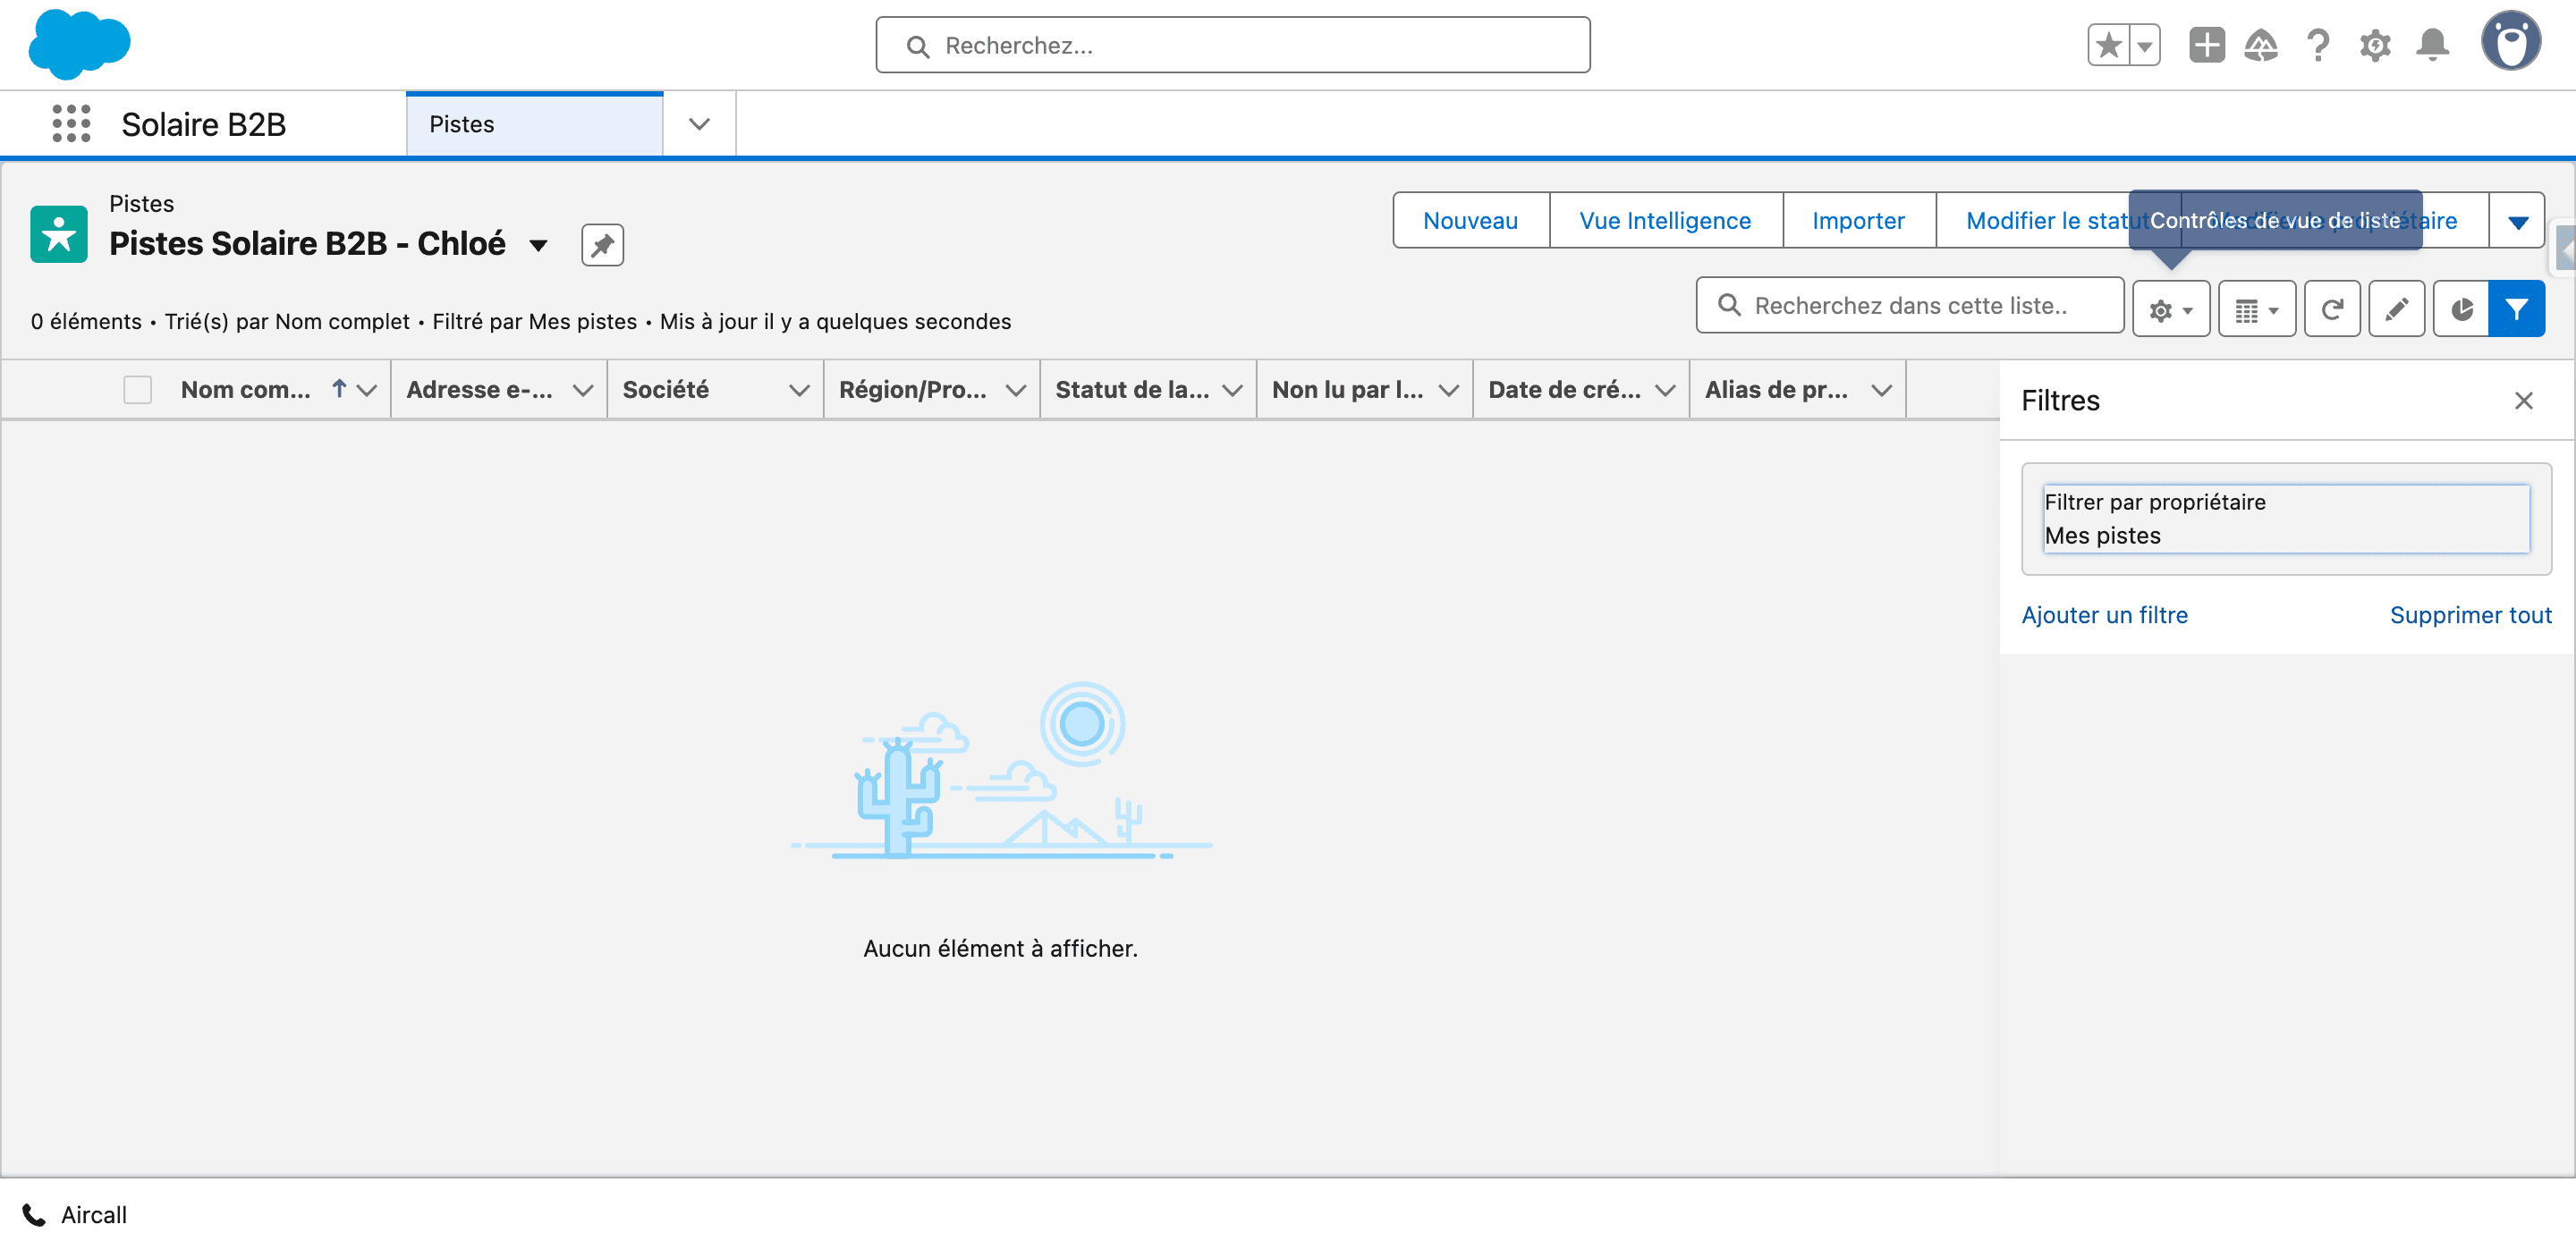Open Date de création column menu
Viewport: 2576px width, 1250px height.
point(1665,390)
